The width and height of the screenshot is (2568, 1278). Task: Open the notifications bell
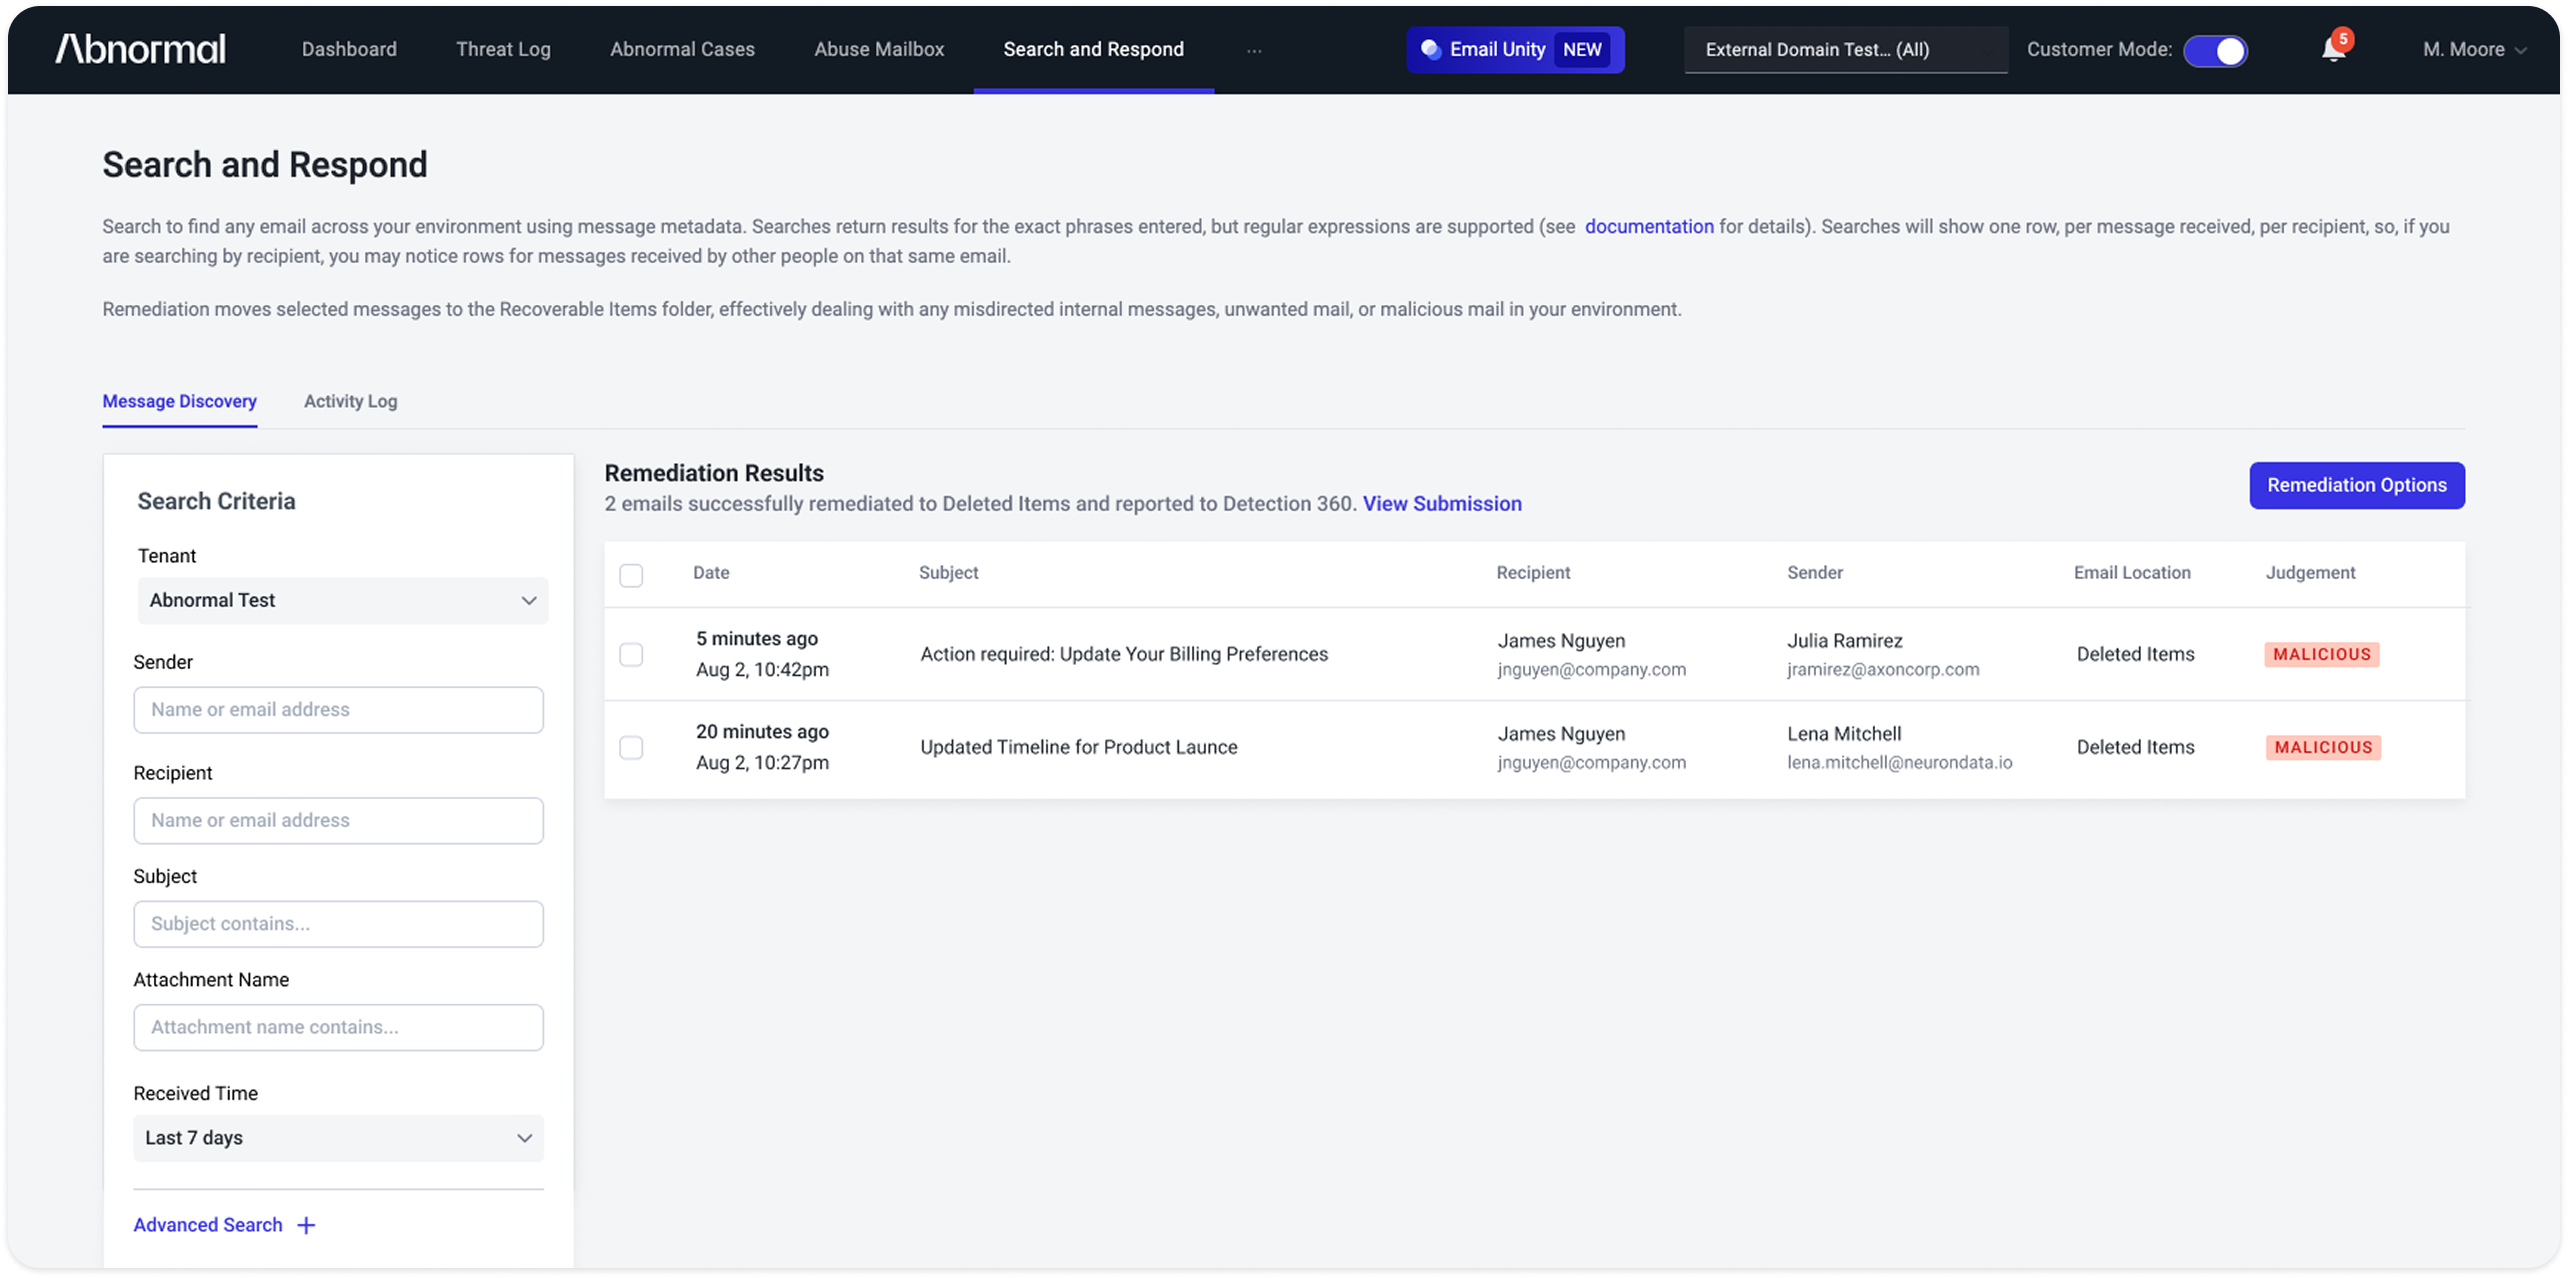2334,48
